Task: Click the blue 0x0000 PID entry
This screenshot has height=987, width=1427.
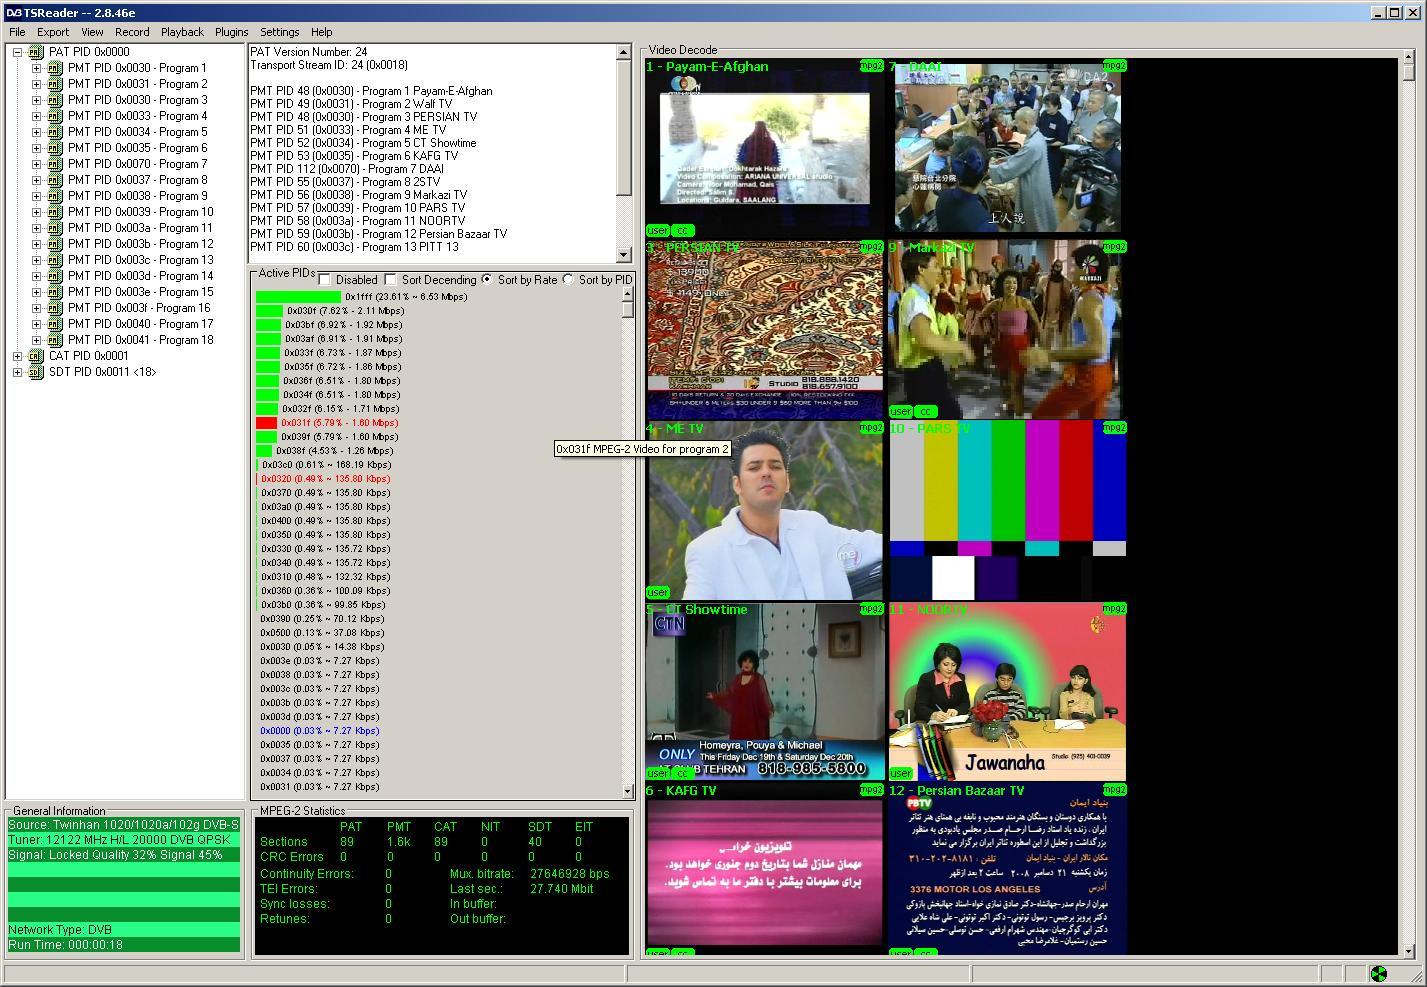Action: pos(320,731)
